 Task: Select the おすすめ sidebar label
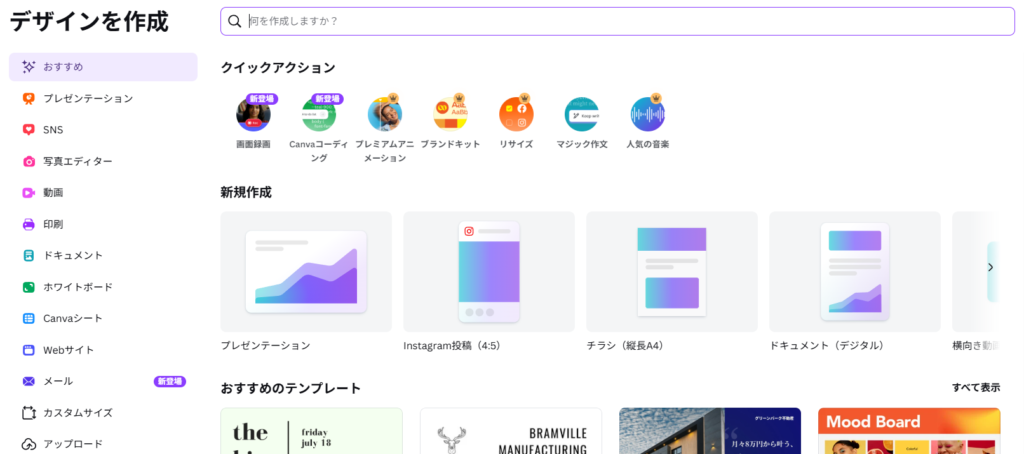(x=63, y=67)
